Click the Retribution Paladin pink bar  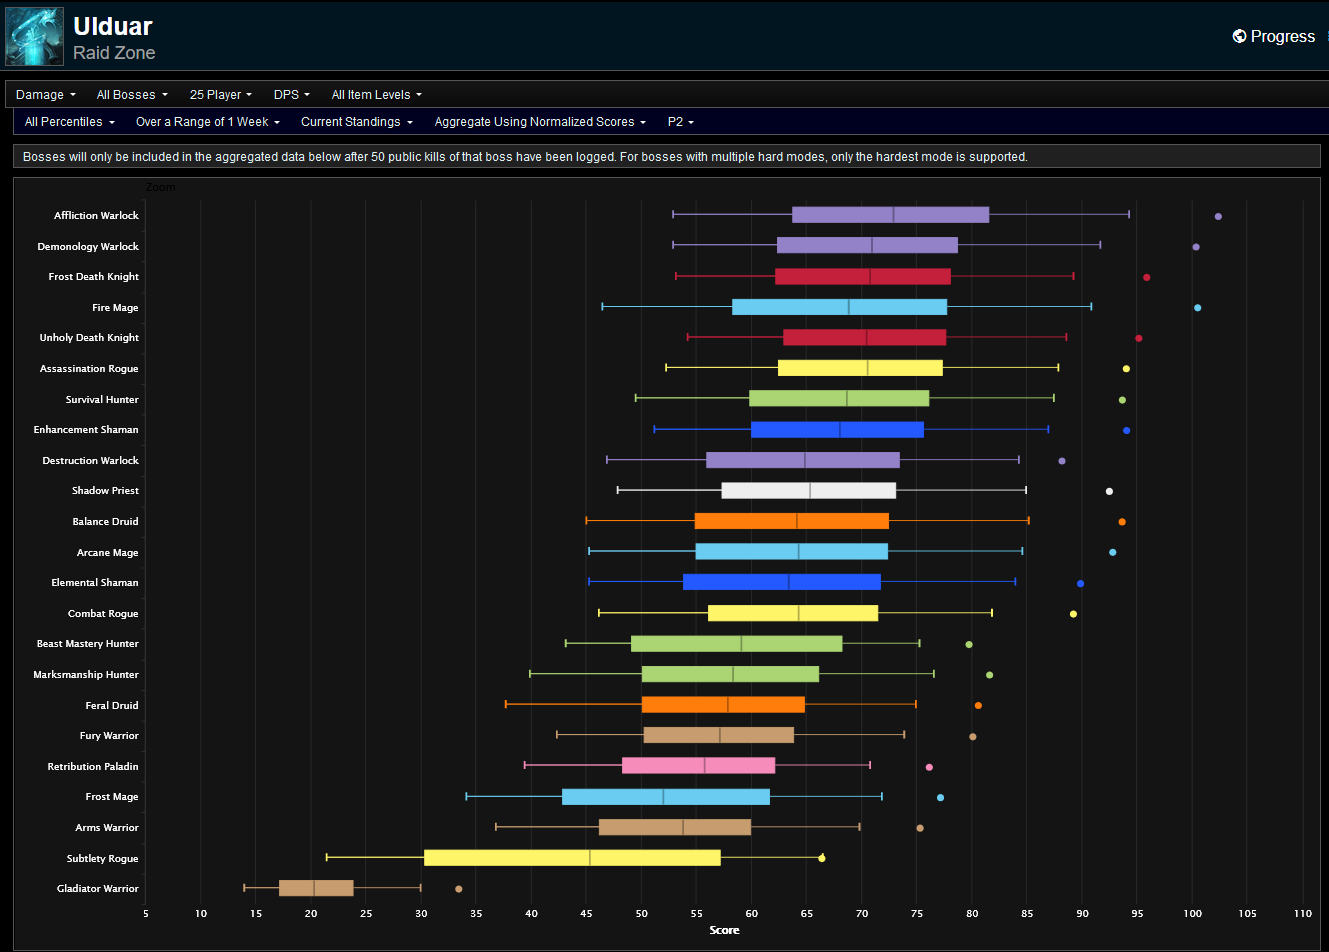[698, 766]
